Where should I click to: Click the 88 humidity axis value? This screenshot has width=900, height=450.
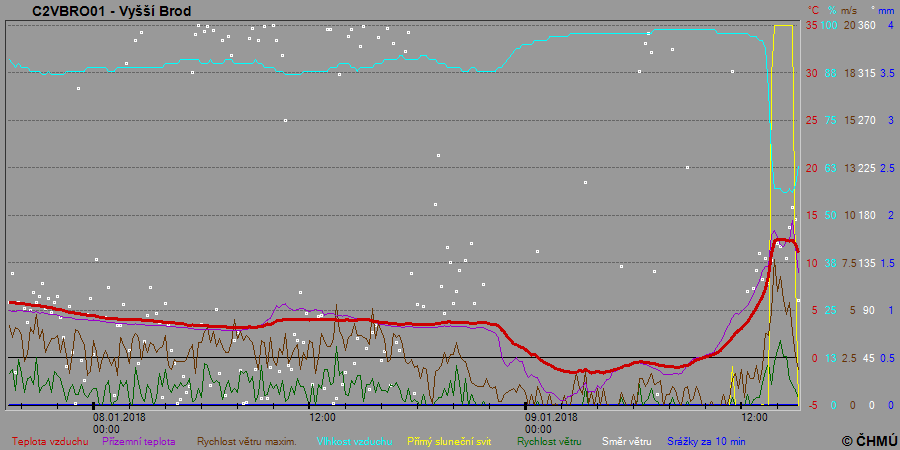point(830,73)
